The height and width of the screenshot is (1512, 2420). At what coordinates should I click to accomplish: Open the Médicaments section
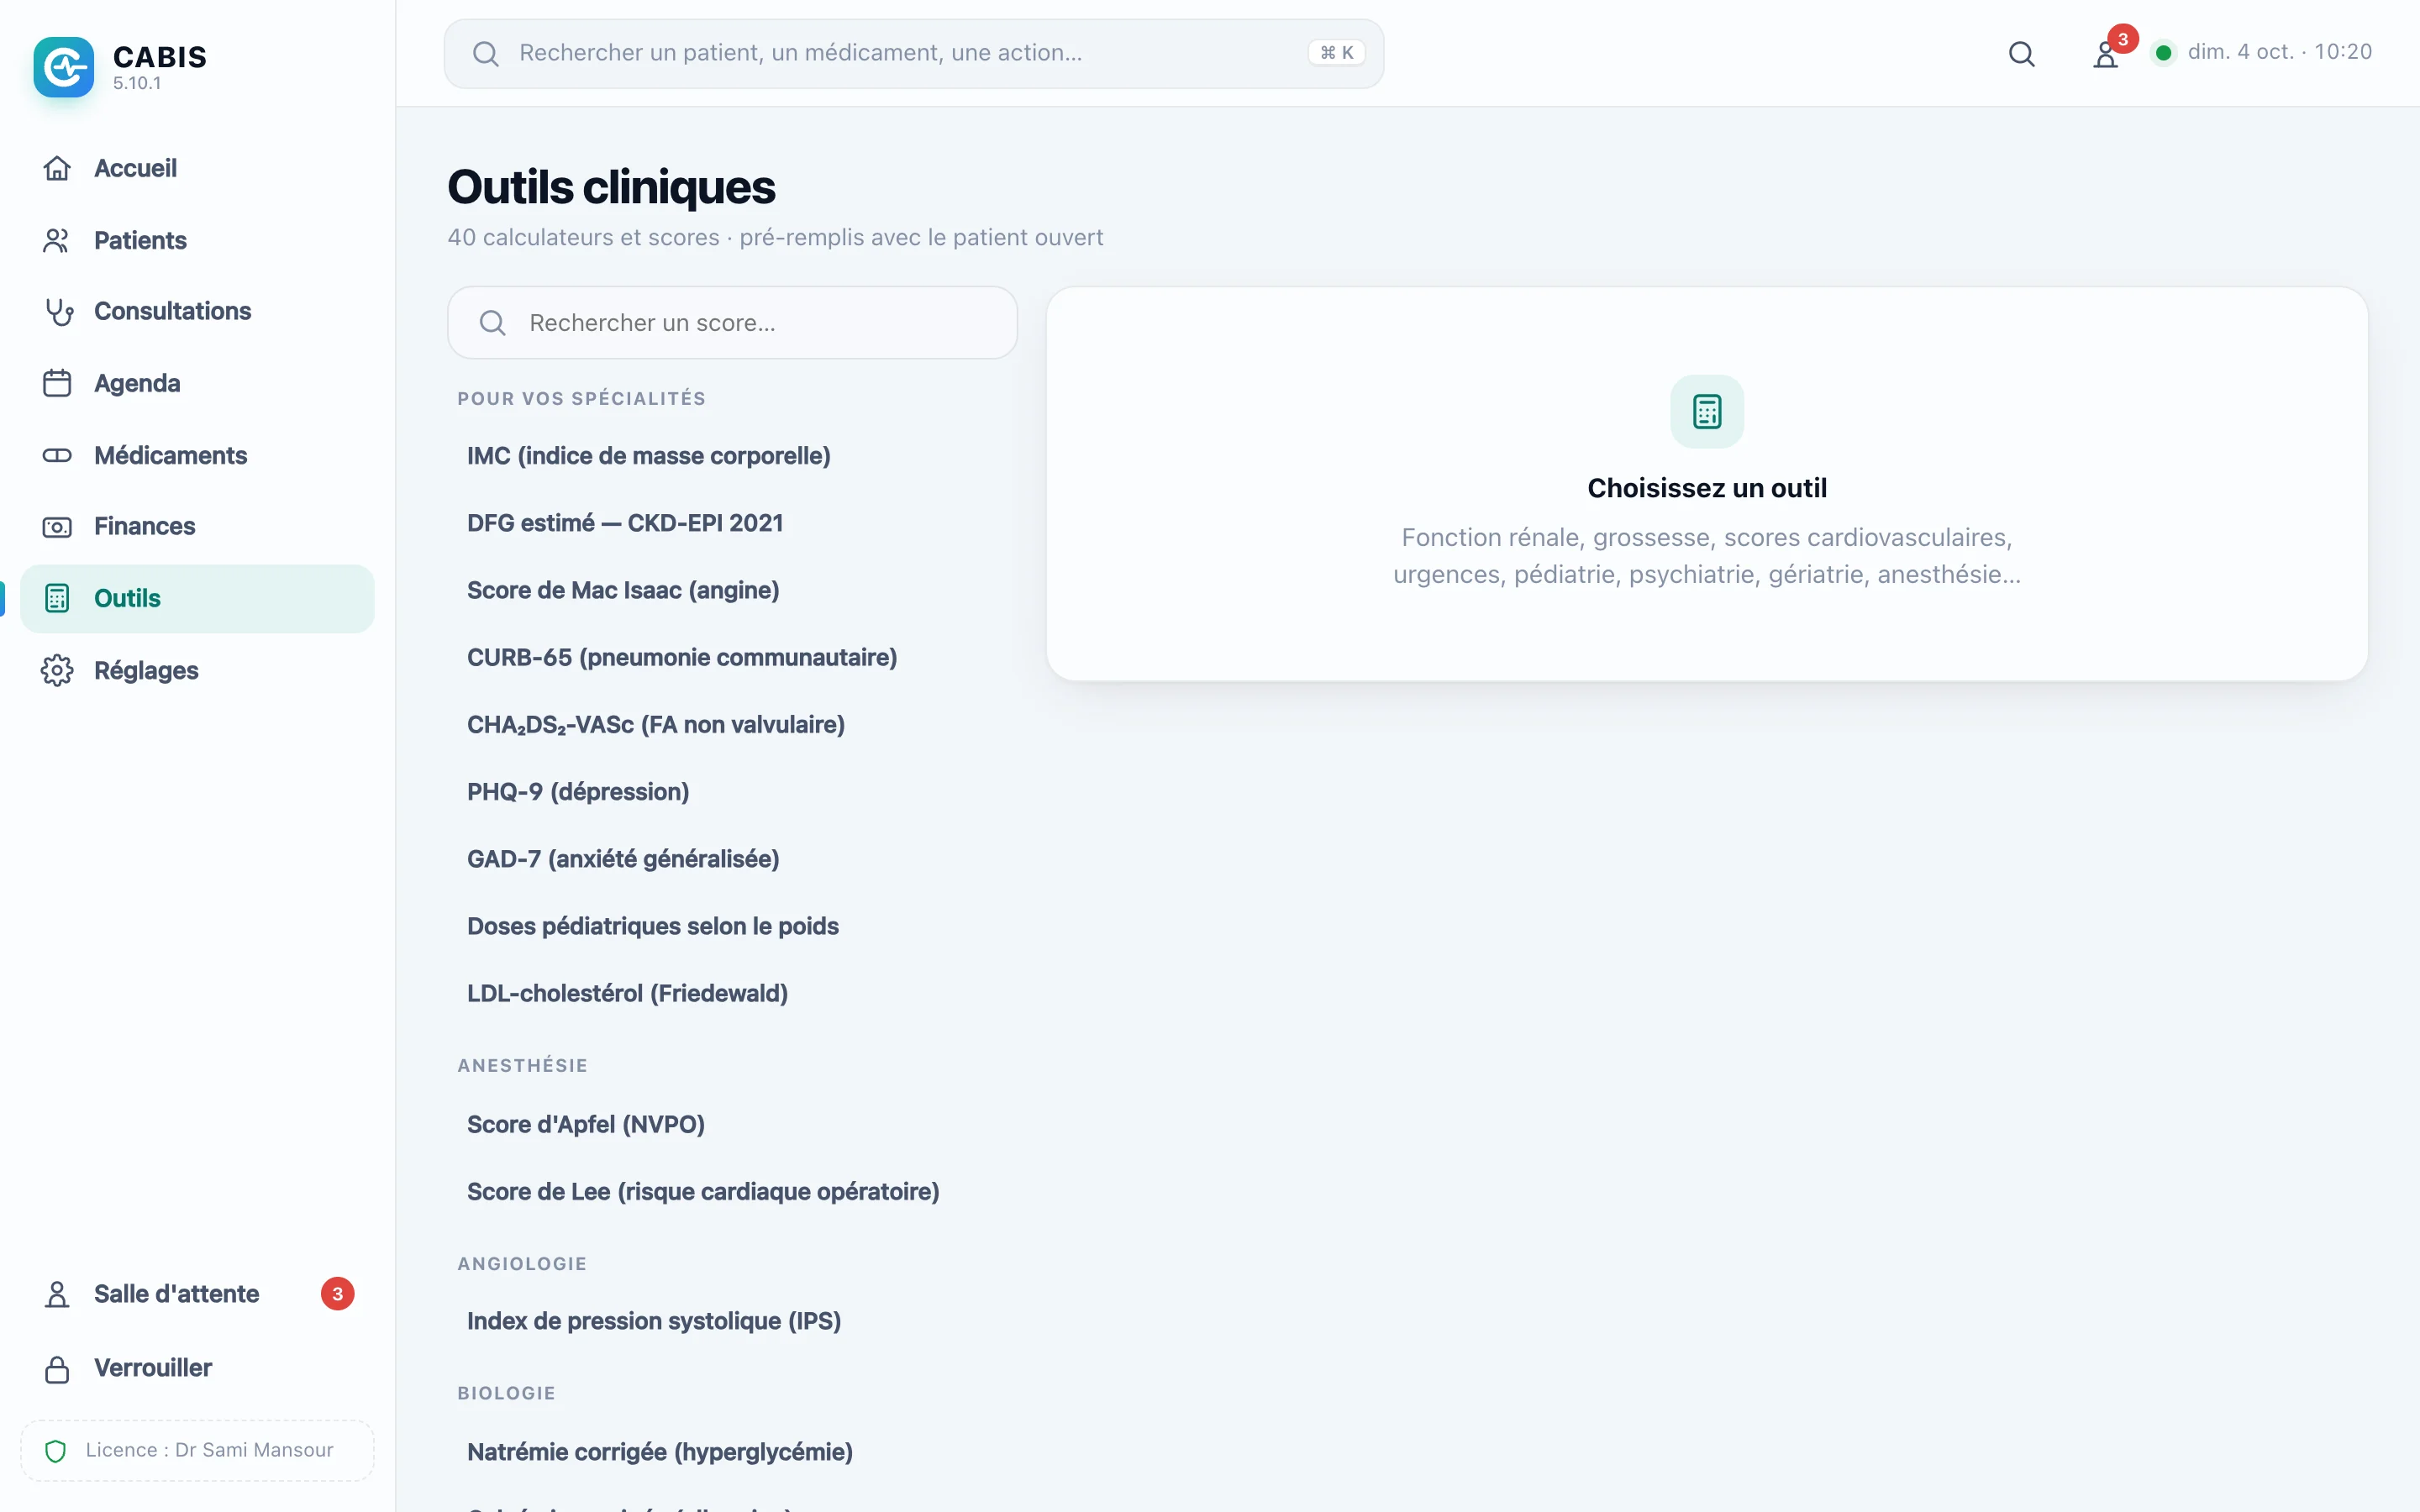coord(197,455)
